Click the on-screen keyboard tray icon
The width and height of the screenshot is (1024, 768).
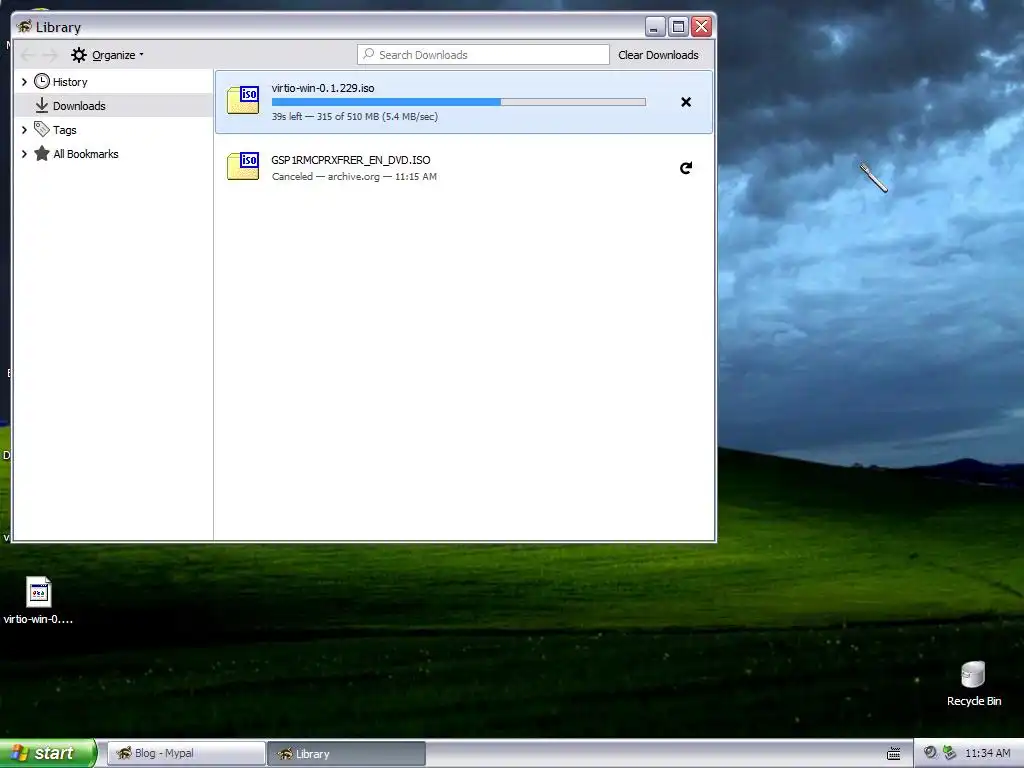893,754
